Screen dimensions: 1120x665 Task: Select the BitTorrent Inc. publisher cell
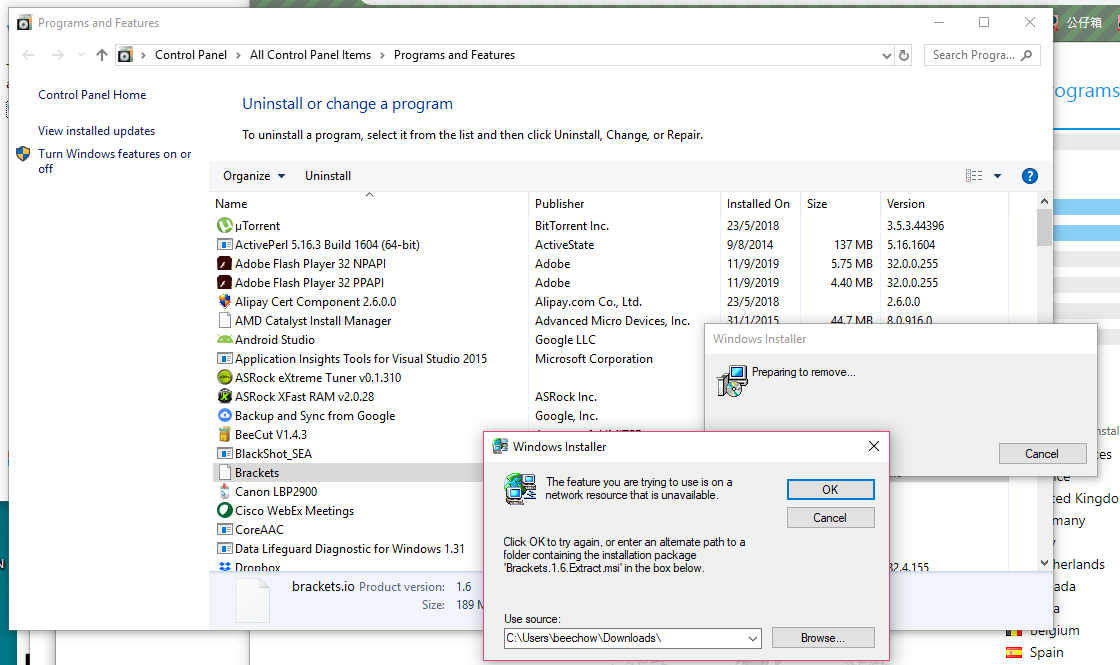571,226
